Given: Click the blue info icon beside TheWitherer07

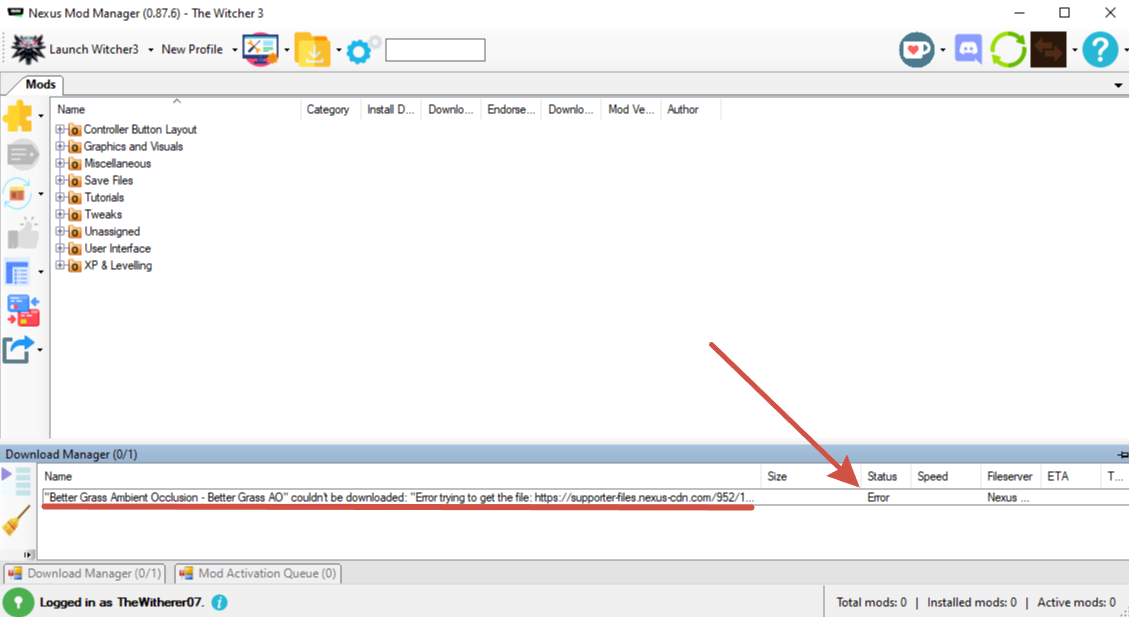Looking at the screenshot, I should [x=220, y=602].
